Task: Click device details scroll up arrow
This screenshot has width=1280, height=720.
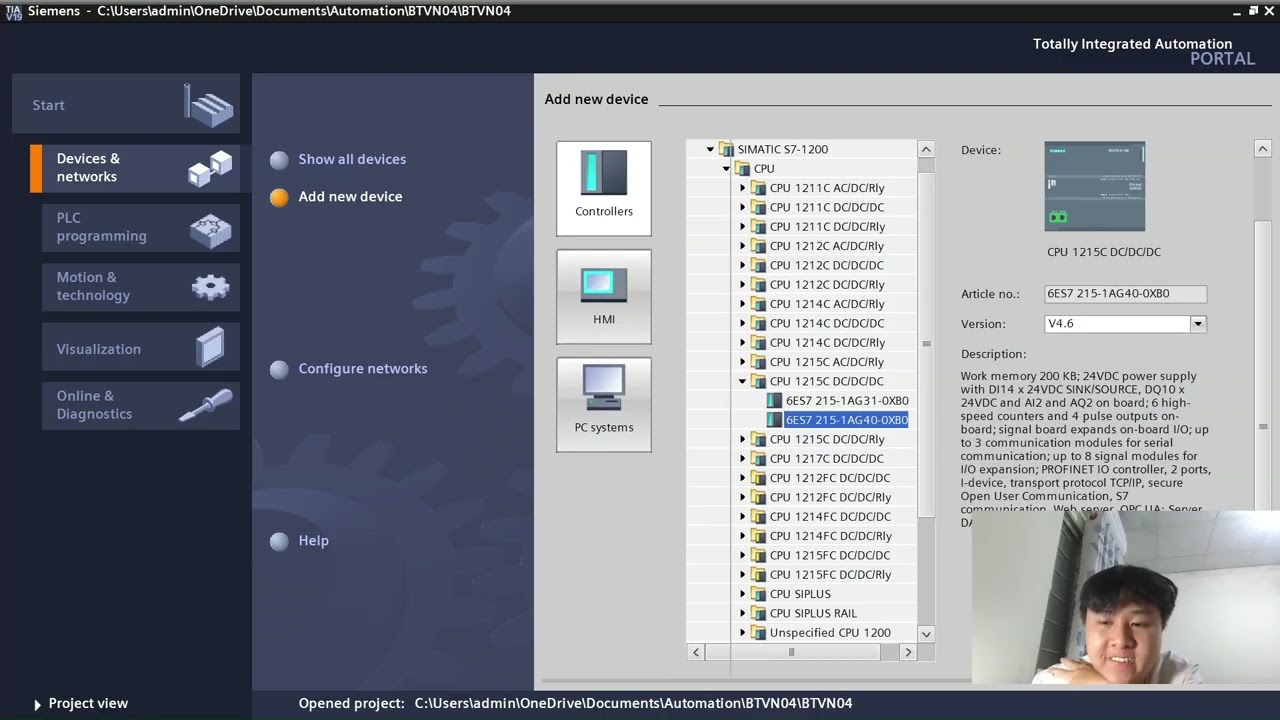Action: pos(1262,149)
